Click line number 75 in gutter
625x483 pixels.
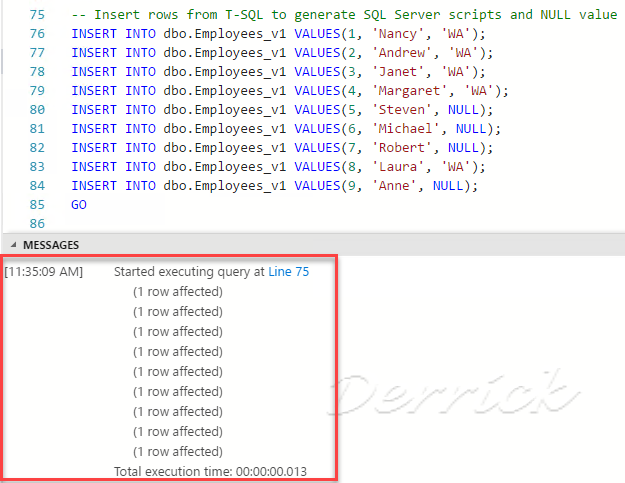37,15
